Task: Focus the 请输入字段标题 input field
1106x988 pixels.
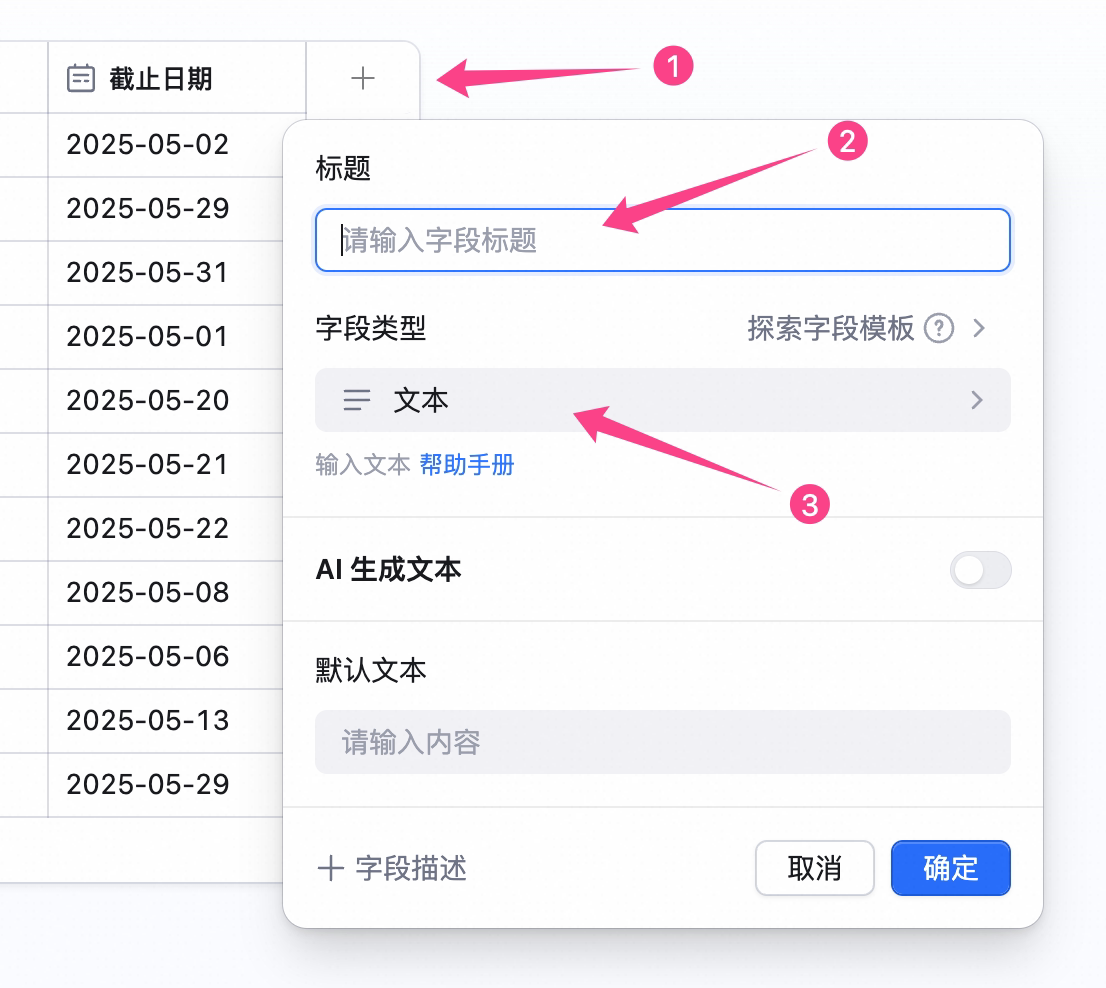Action: click(x=662, y=240)
